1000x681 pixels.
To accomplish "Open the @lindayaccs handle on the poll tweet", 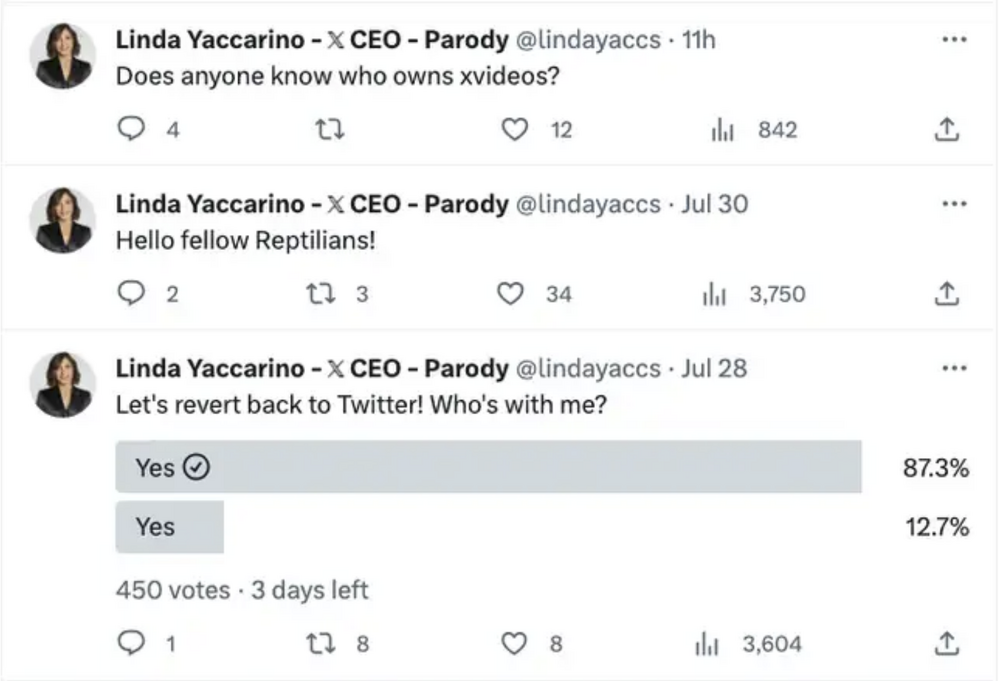I will (587, 368).
